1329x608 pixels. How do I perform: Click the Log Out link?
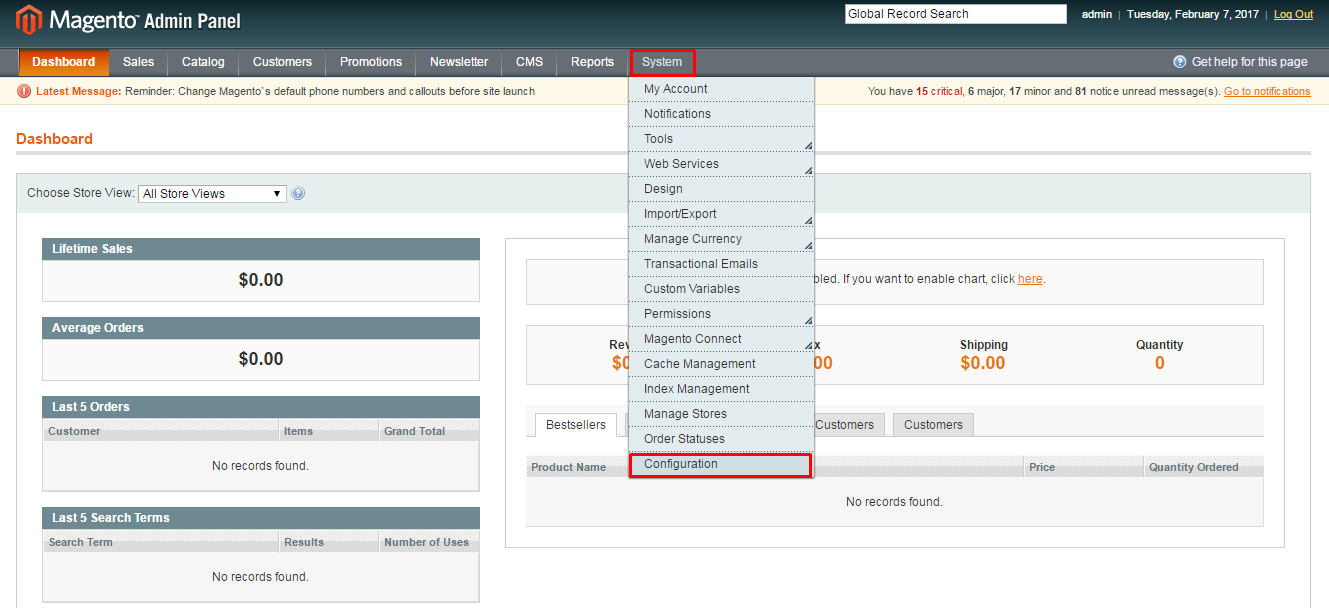point(1293,15)
